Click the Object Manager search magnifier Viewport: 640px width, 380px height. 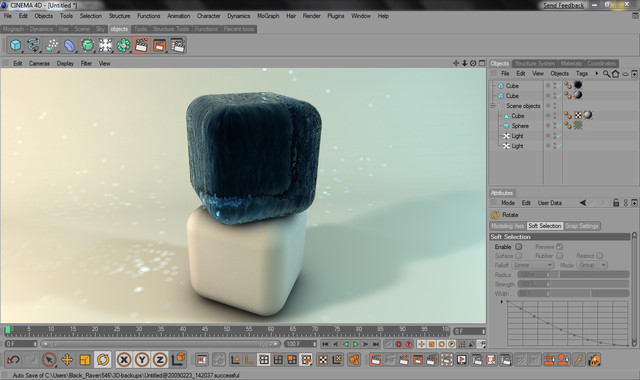tap(607, 73)
